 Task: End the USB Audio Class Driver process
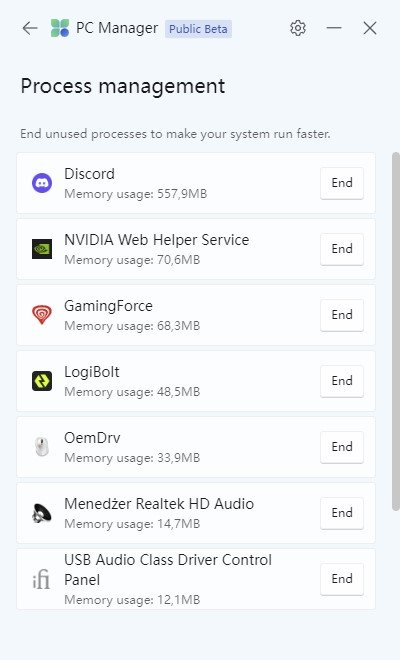pos(342,579)
